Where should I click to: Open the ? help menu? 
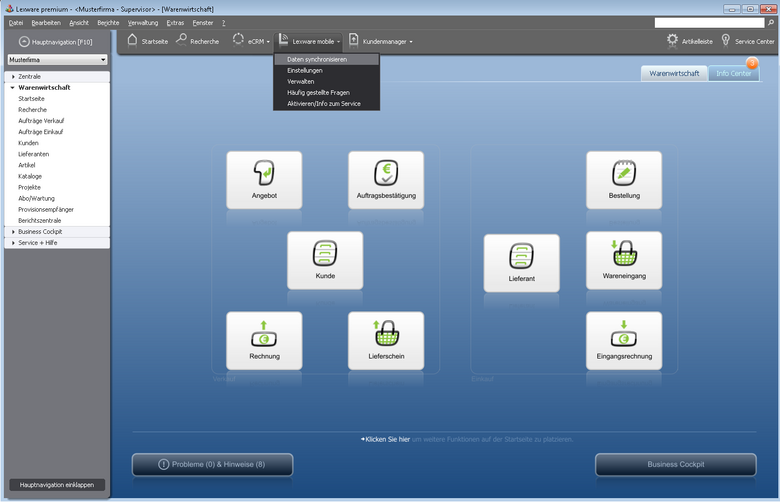pos(224,23)
